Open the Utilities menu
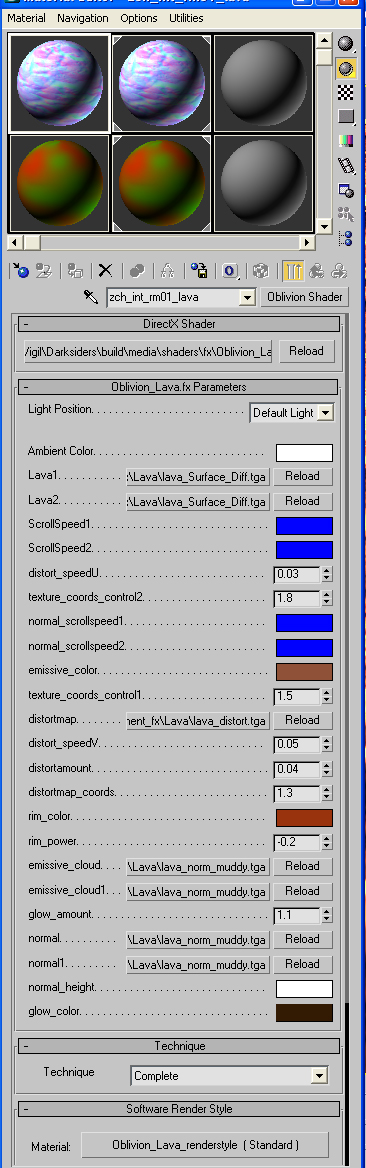 (186, 18)
